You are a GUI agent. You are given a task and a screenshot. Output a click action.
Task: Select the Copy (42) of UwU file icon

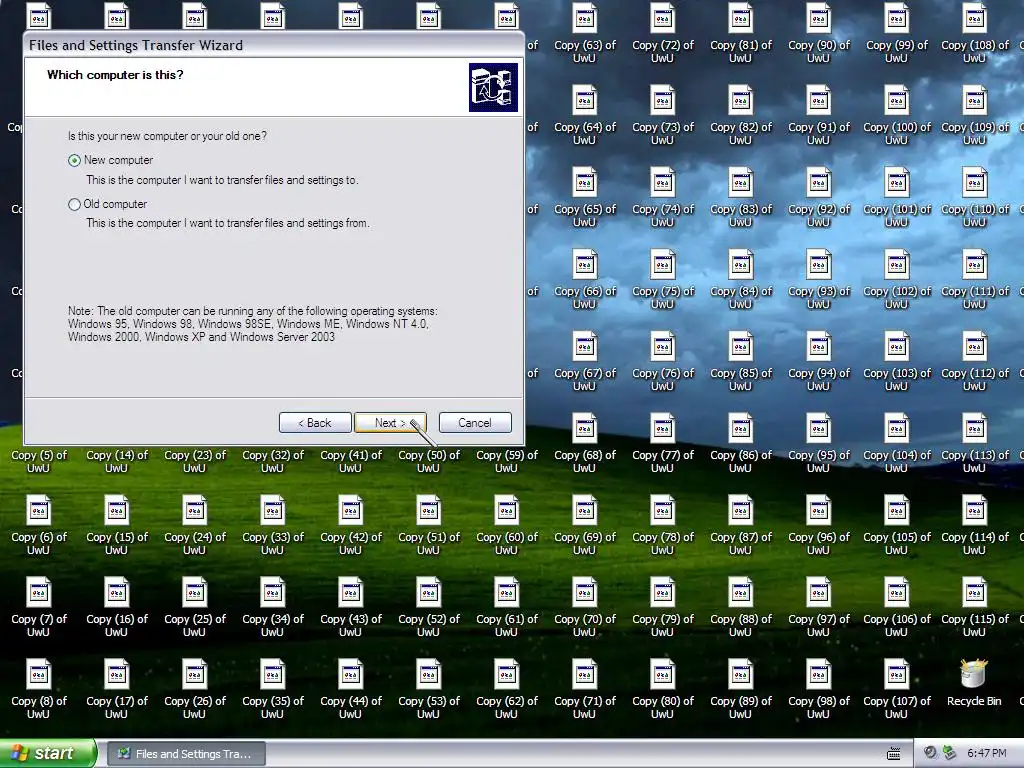[351, 511]
